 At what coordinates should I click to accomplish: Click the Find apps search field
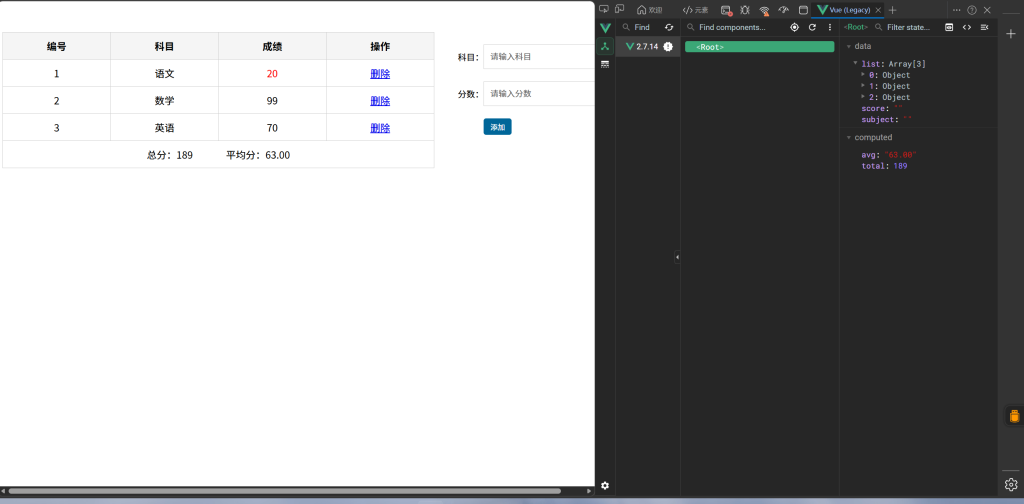[641, 27]
